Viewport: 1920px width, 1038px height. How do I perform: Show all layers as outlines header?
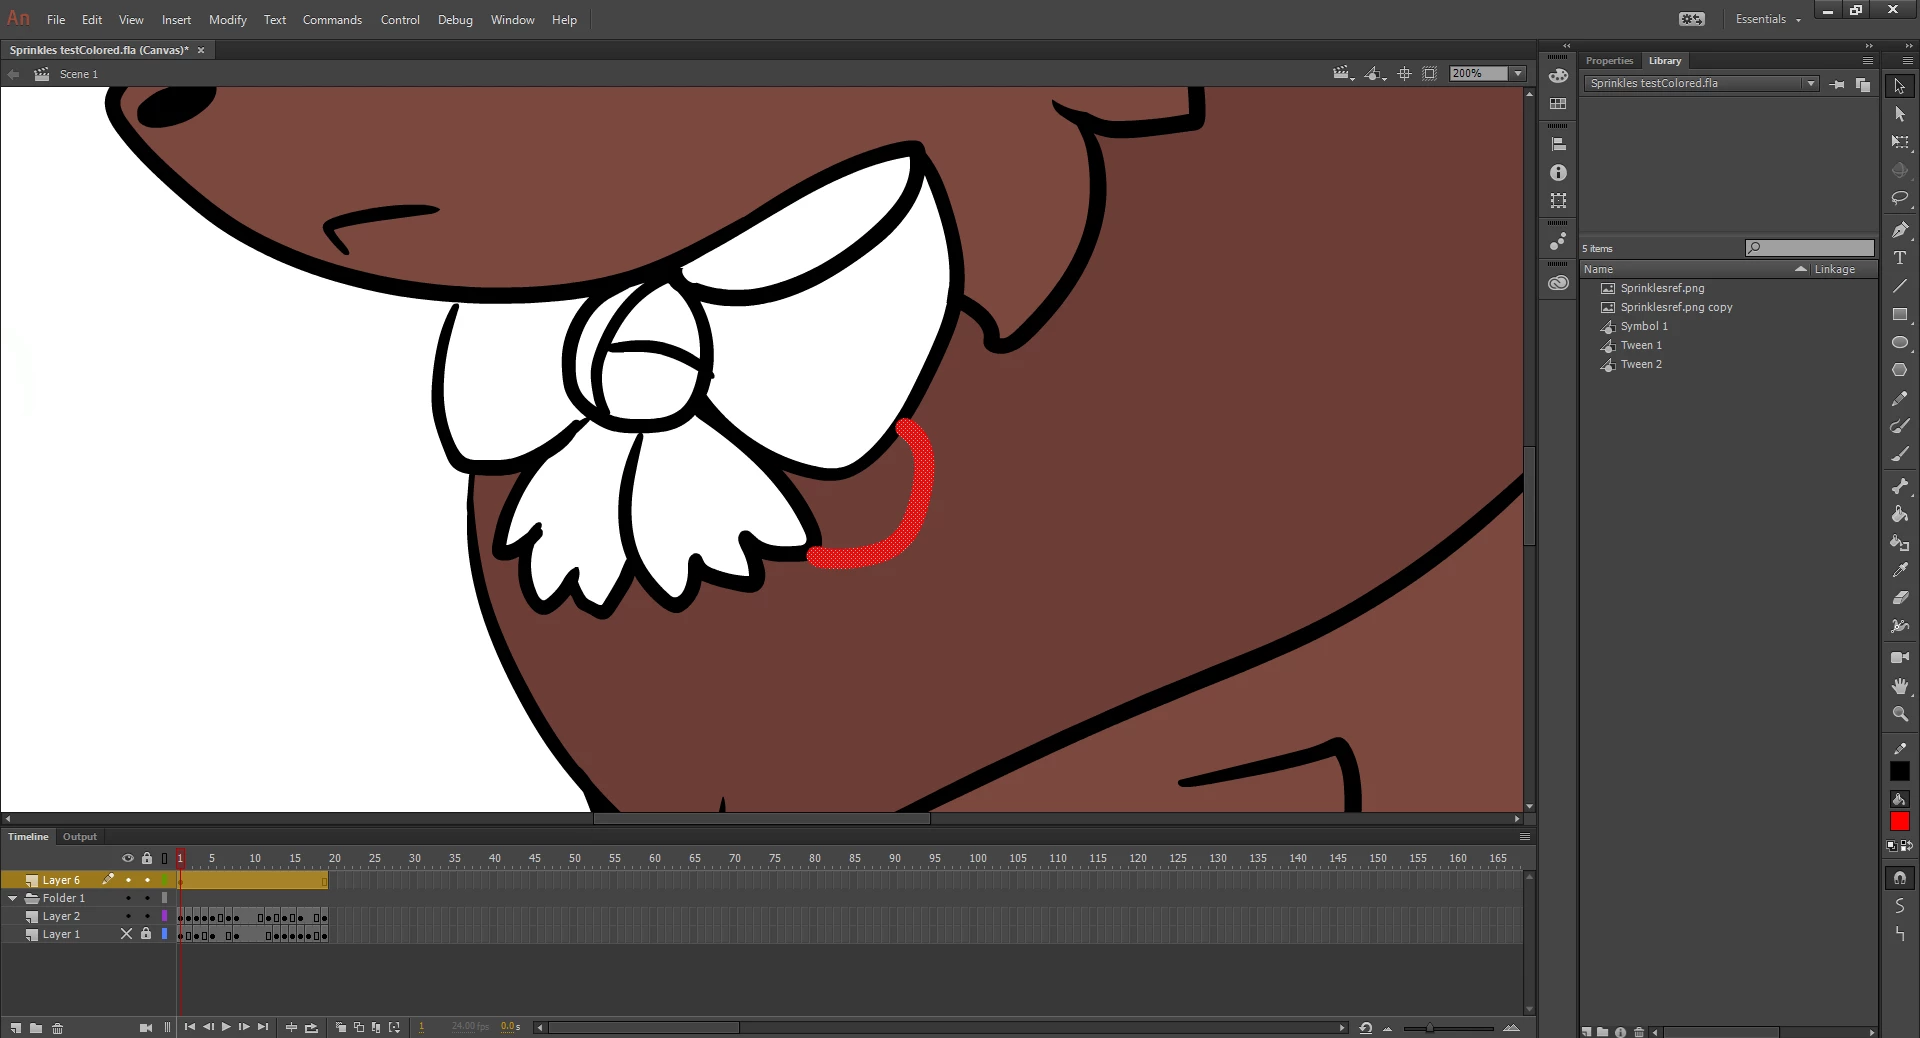pyautogui.click(x=165, y=858)
